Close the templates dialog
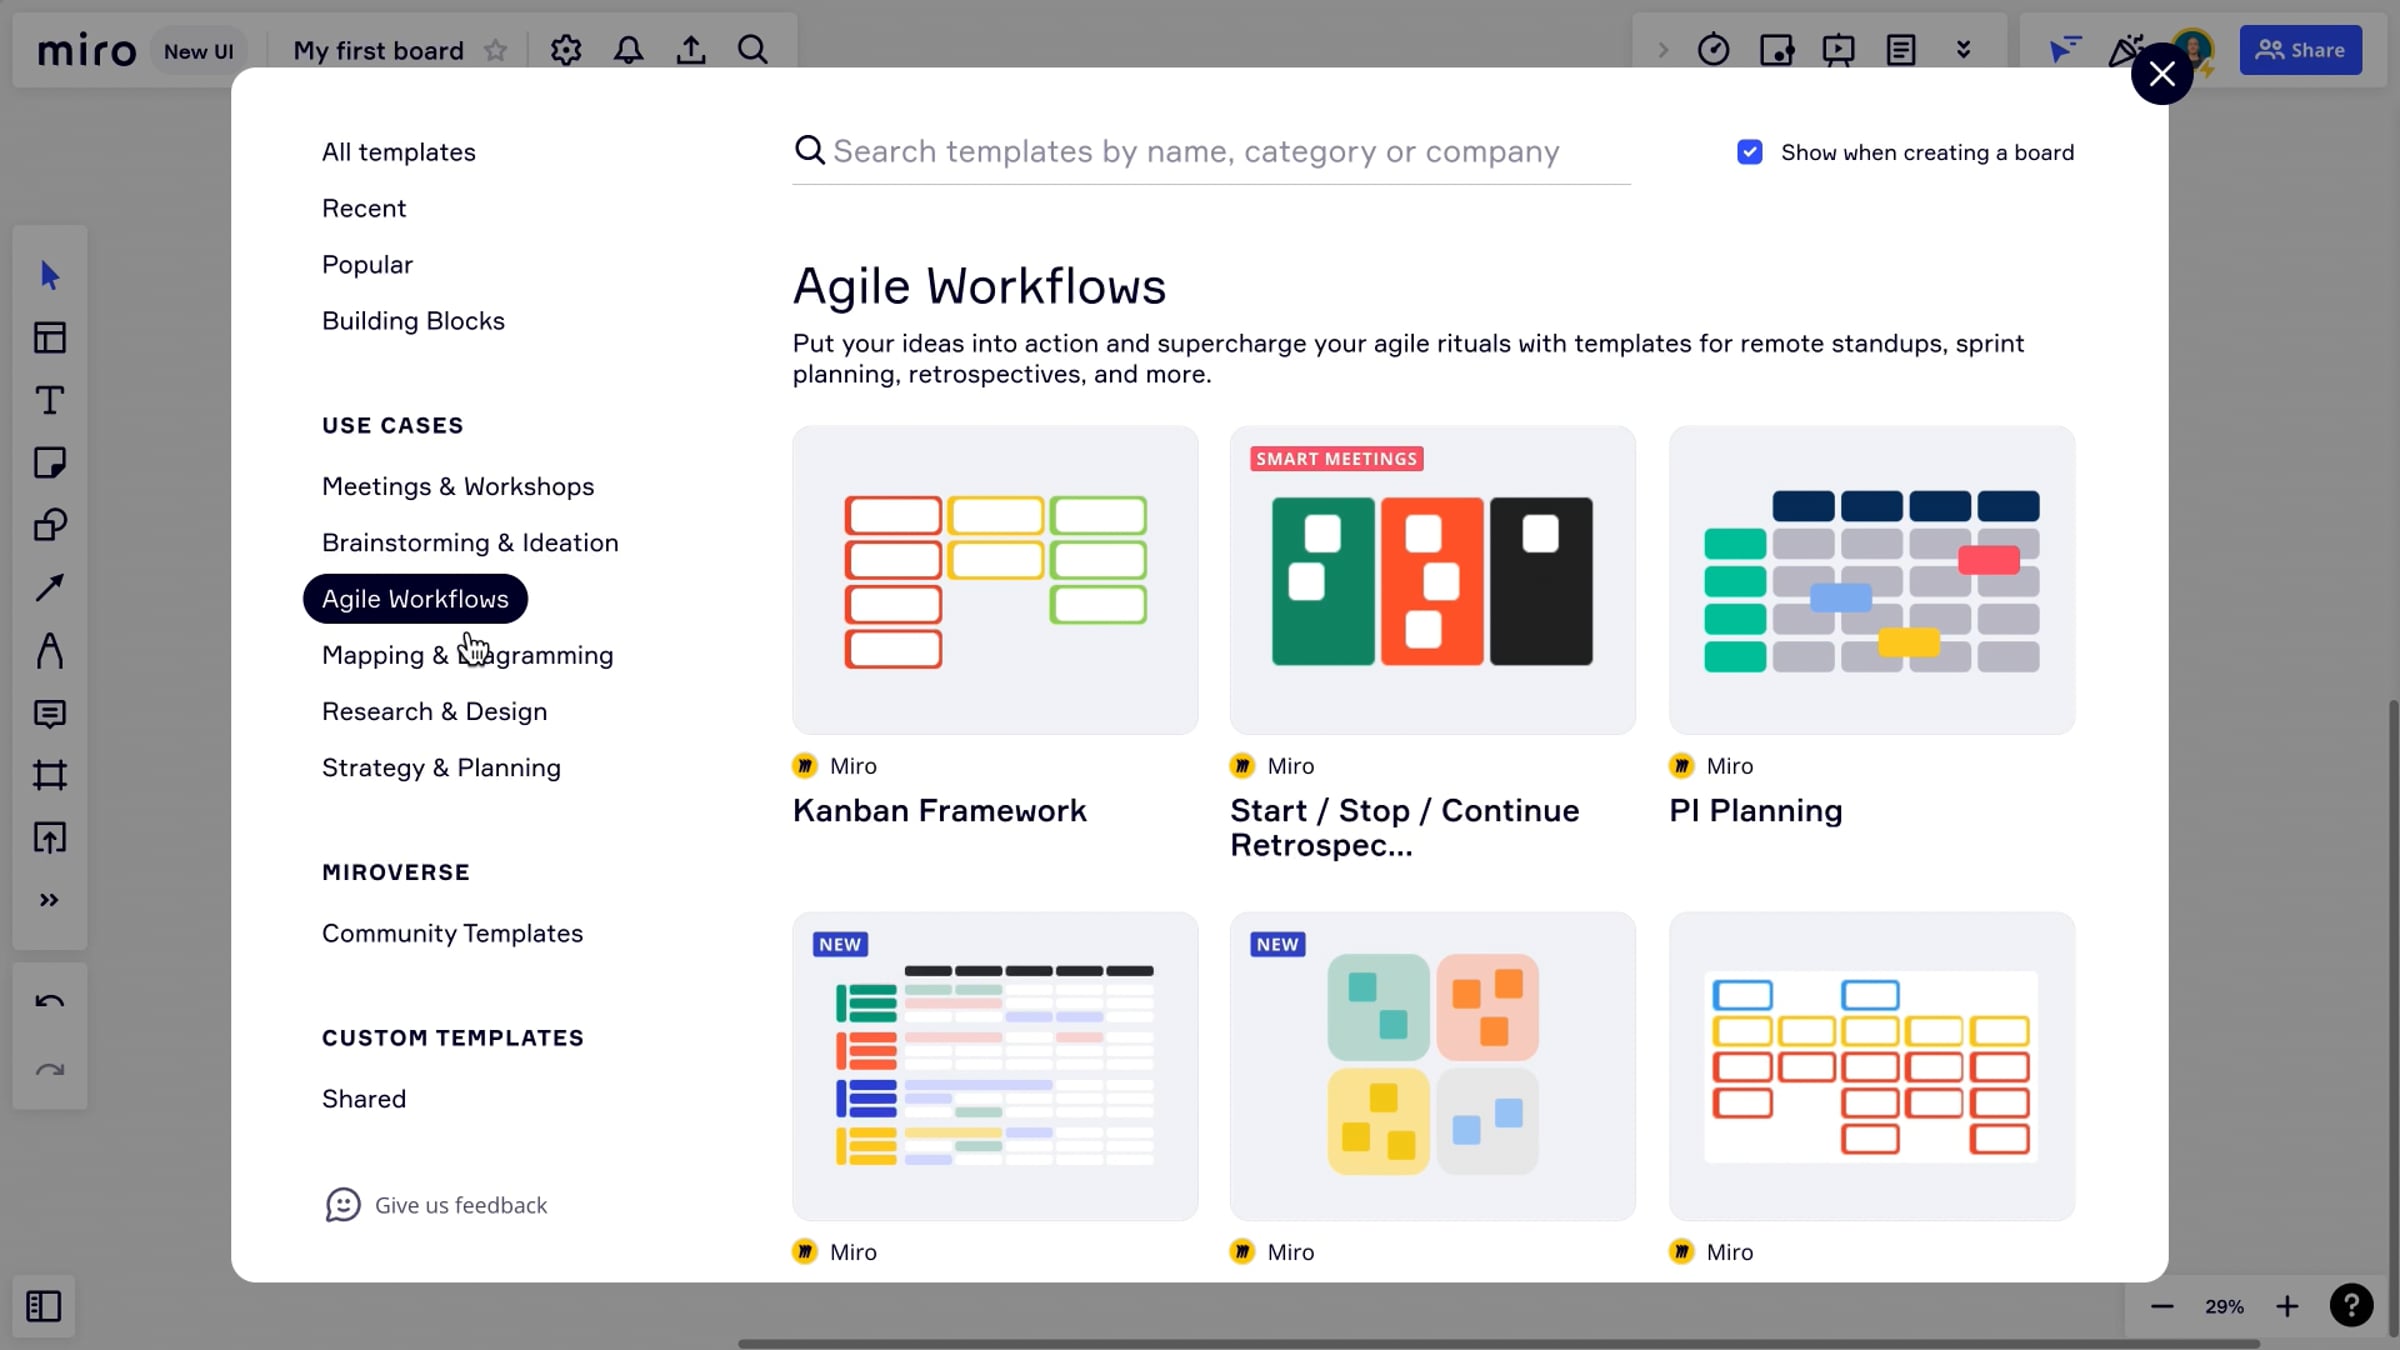 [2162, 73]
